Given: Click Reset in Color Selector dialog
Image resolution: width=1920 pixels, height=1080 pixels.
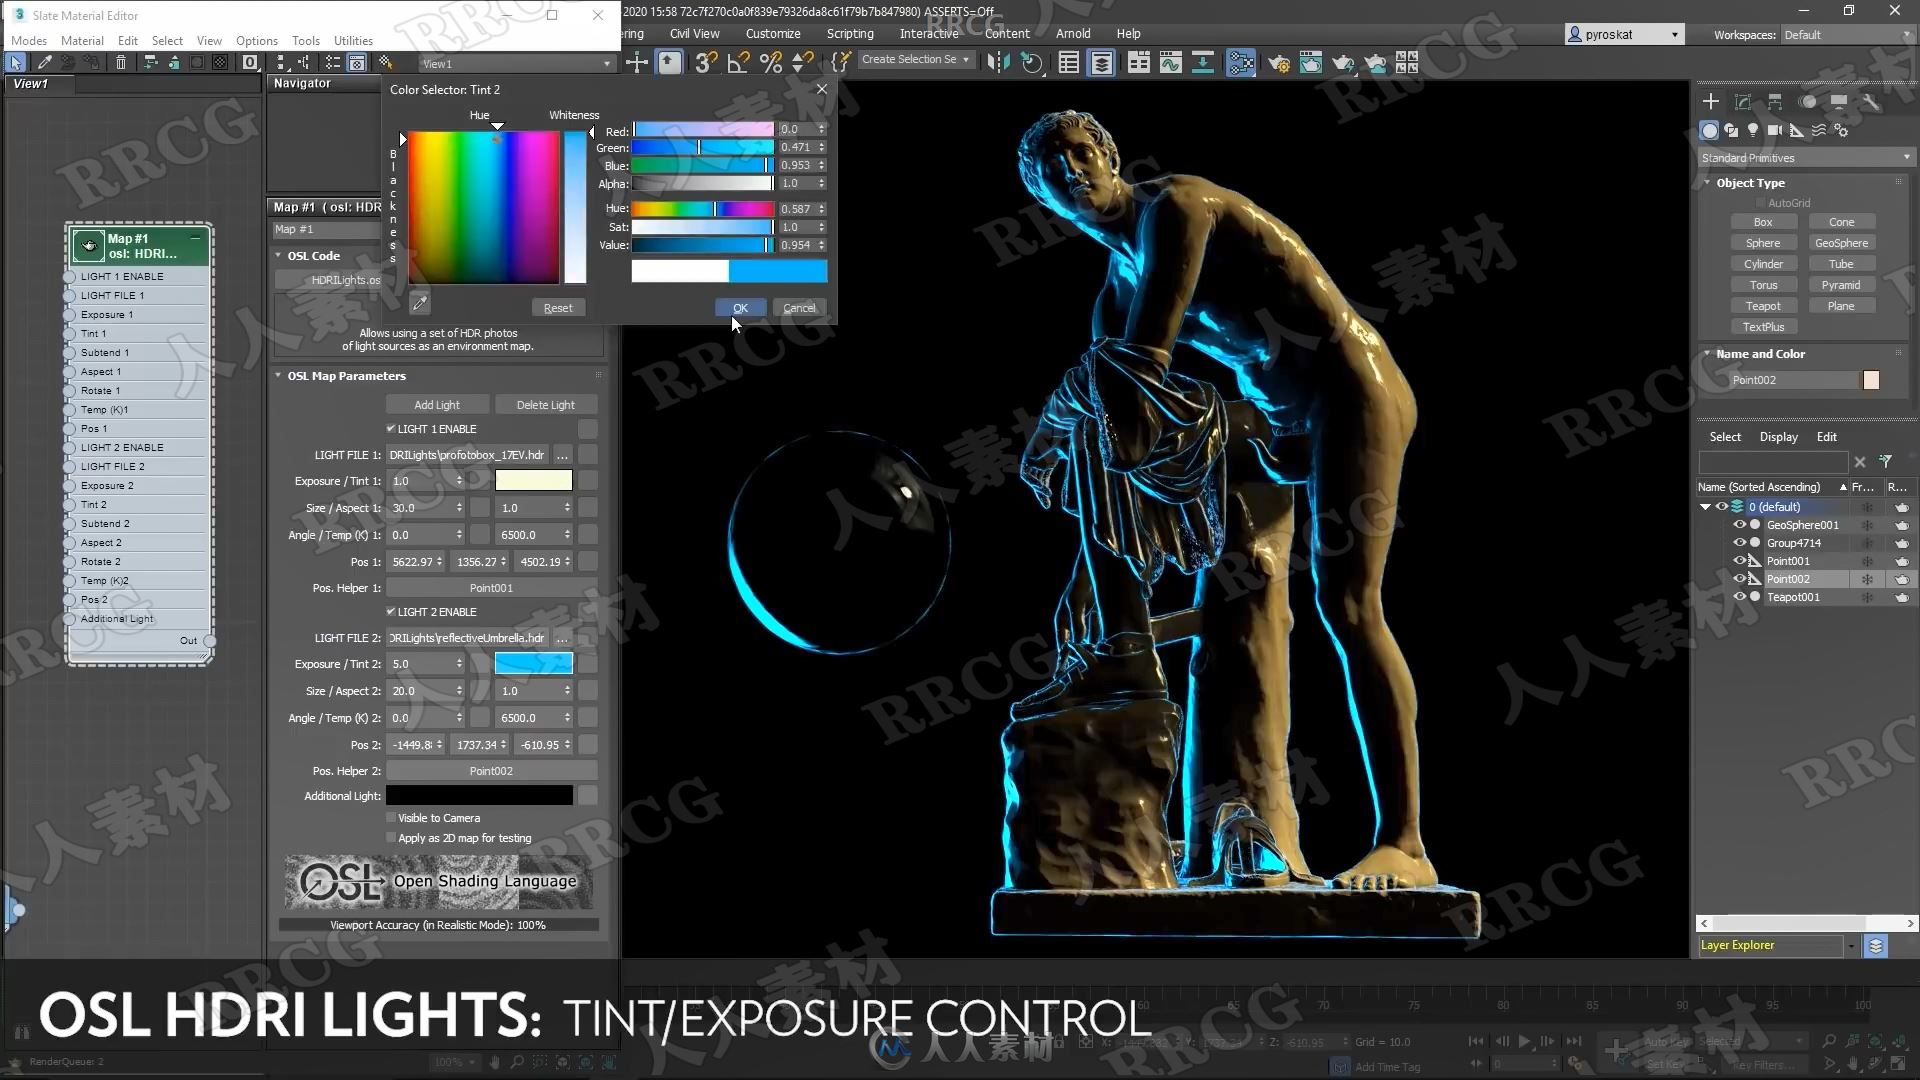Looking at the screenshot, I should (556, 307).
